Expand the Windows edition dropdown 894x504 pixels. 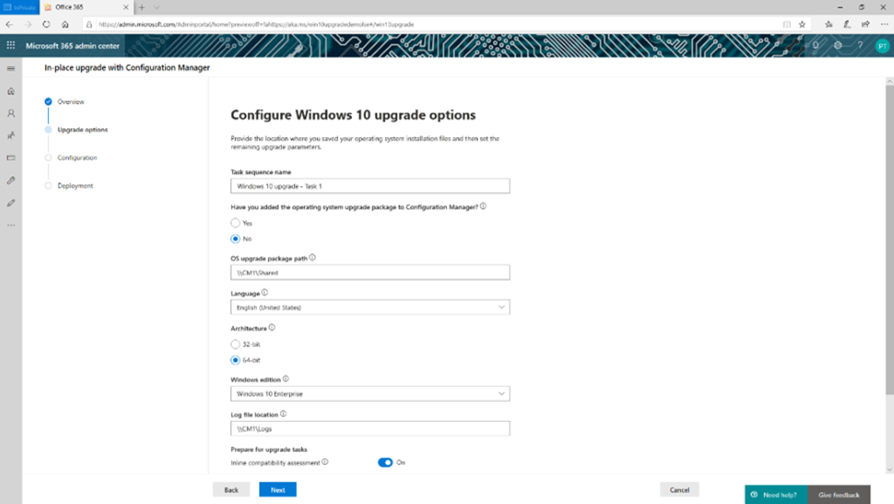(x=370, y=394)
